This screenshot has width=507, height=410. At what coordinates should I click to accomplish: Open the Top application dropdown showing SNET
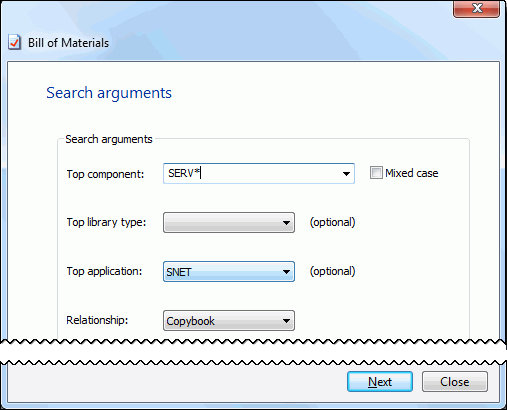229,272
